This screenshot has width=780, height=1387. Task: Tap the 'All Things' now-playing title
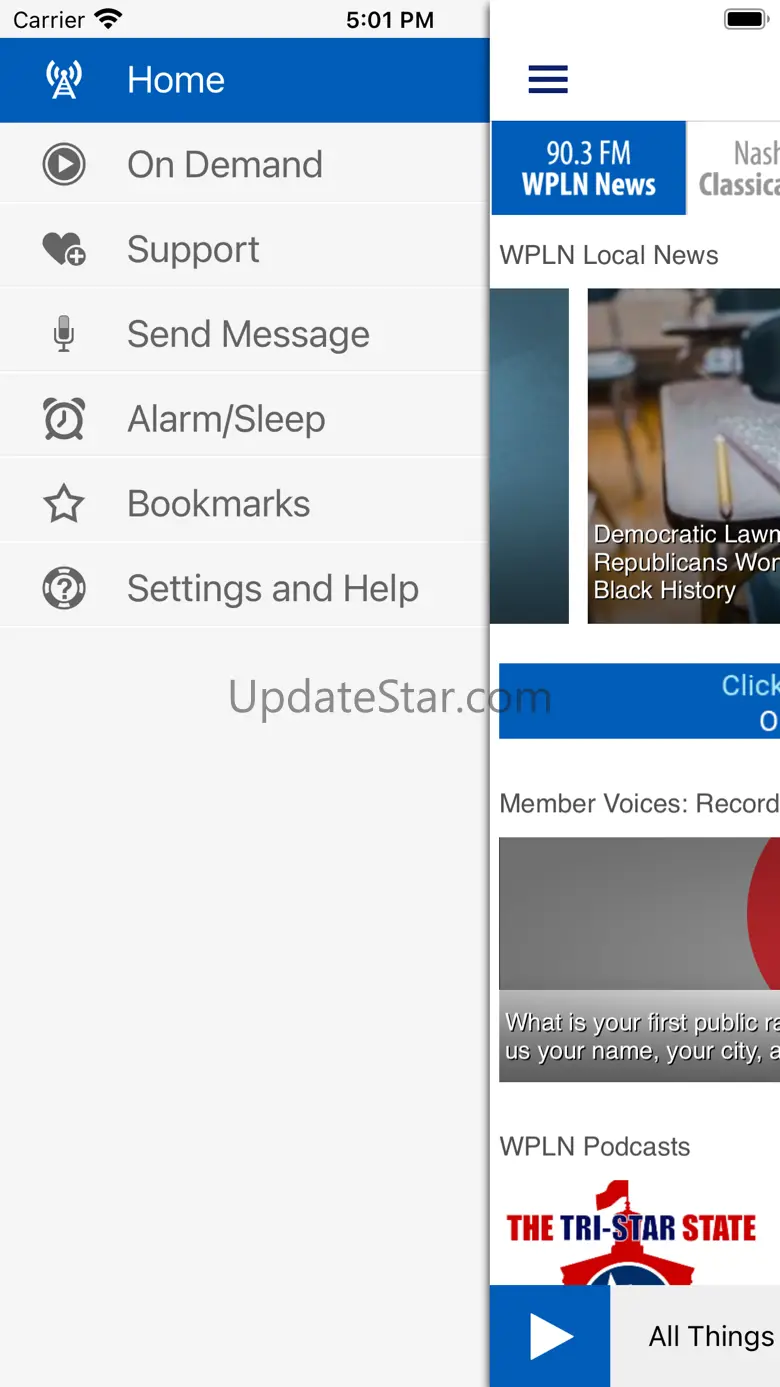(712, 1336)
